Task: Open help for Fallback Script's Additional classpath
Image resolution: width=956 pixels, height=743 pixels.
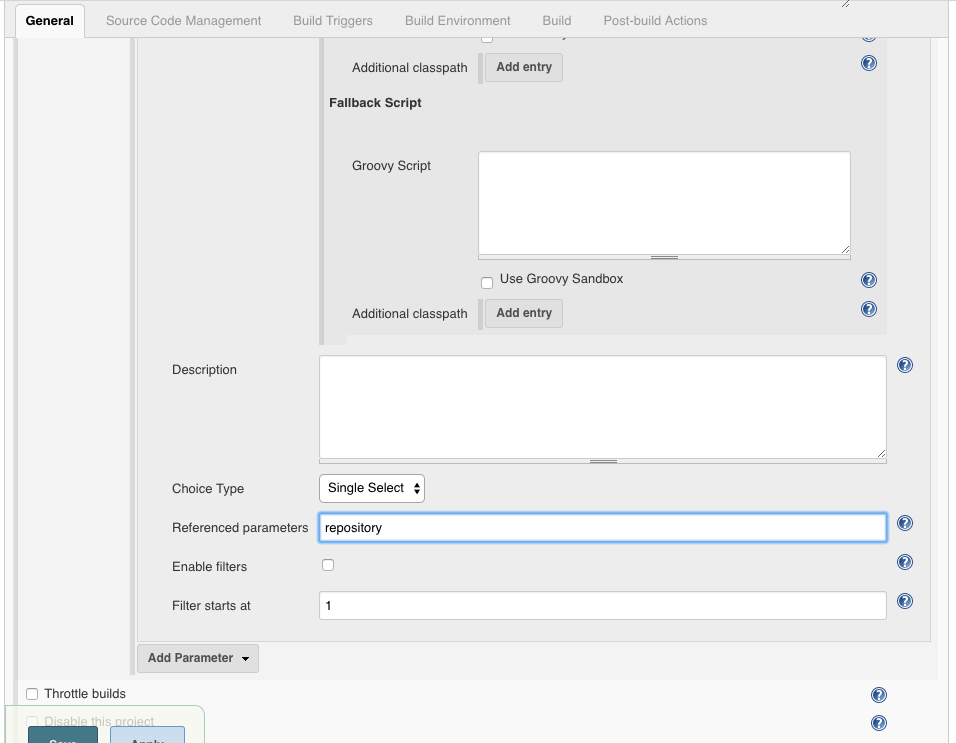Action: 869,310
